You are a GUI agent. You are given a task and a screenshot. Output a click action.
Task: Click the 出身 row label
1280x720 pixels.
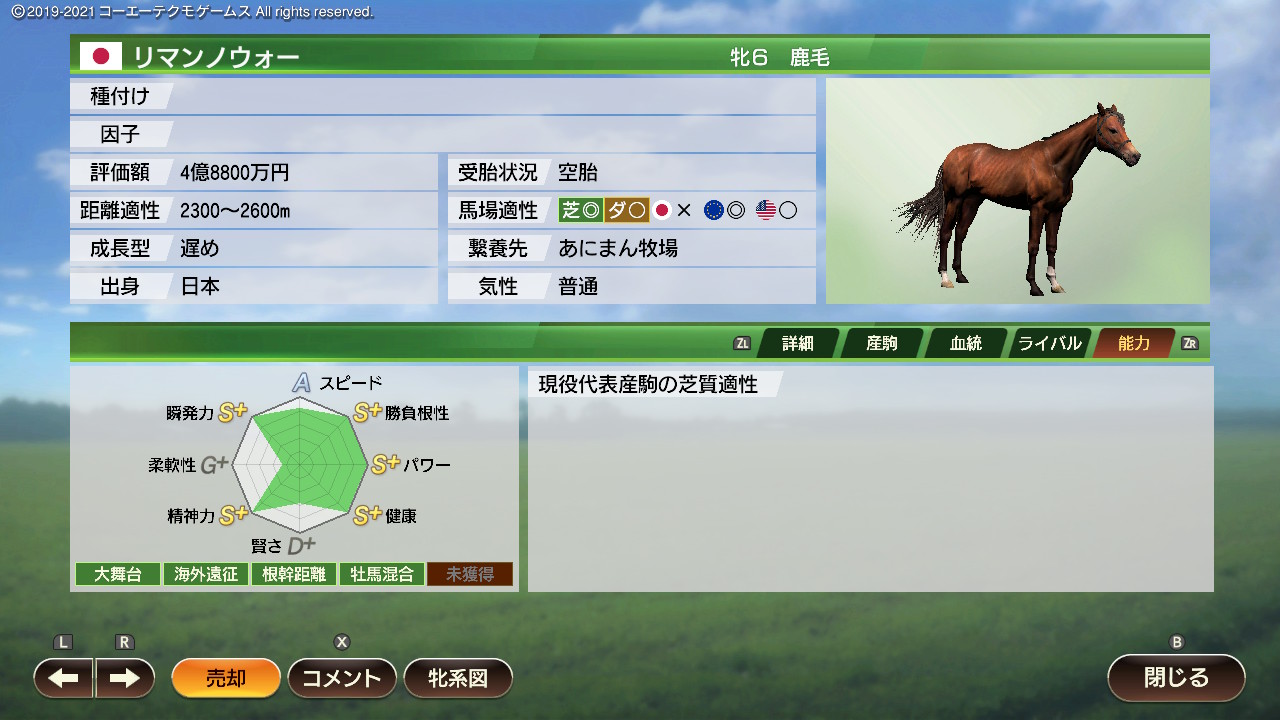tap(120, 286)
